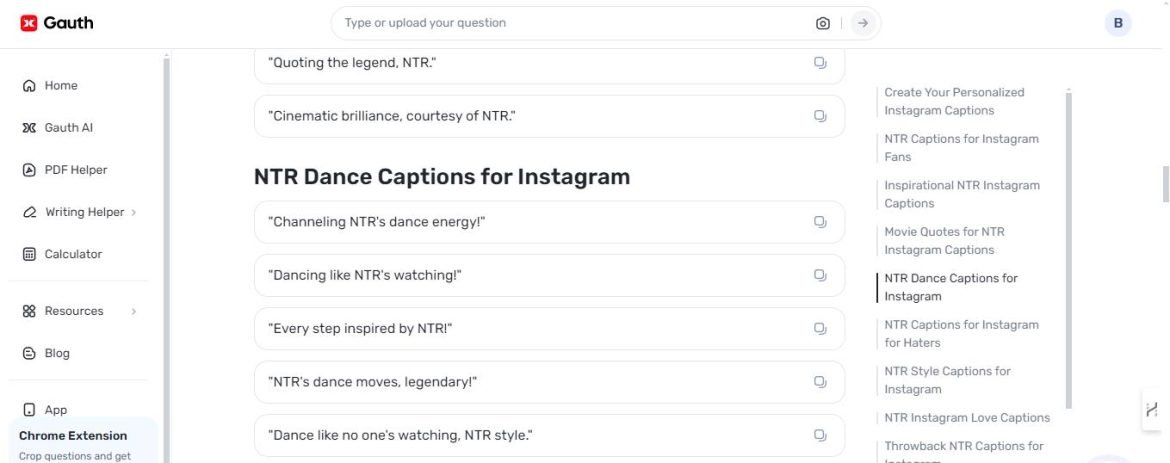Open PDF Helper in the sidebar
Viewport: 1170px width, 463px height.
[x=65, y=170]
